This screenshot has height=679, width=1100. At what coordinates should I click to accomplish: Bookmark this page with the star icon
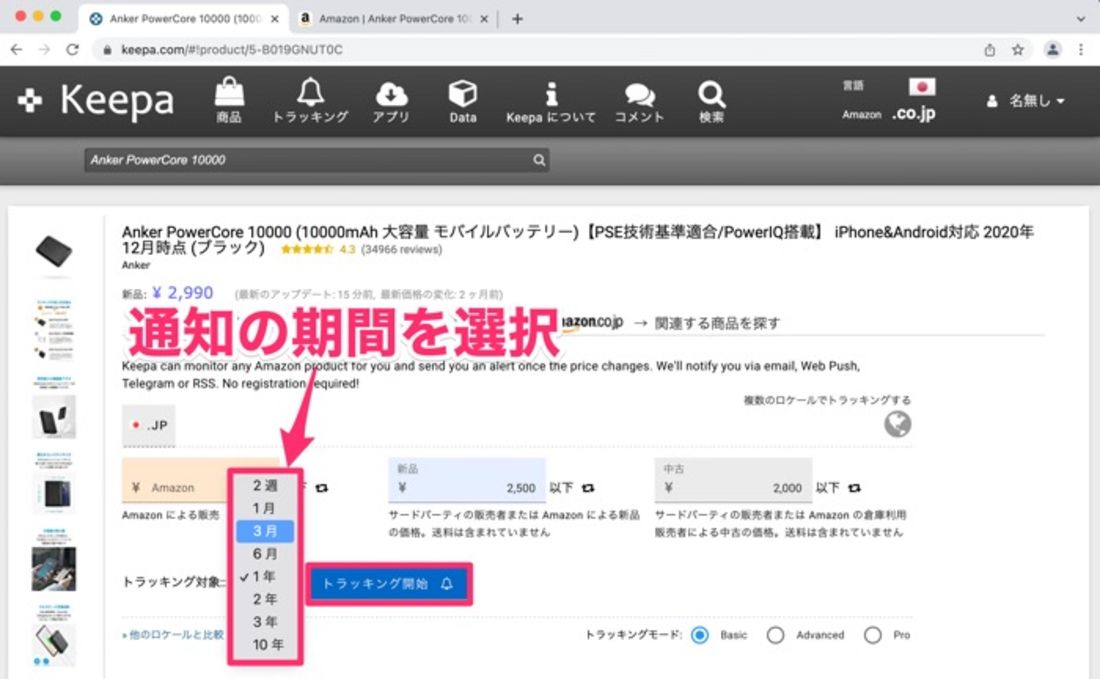(x=1018, y=50)
